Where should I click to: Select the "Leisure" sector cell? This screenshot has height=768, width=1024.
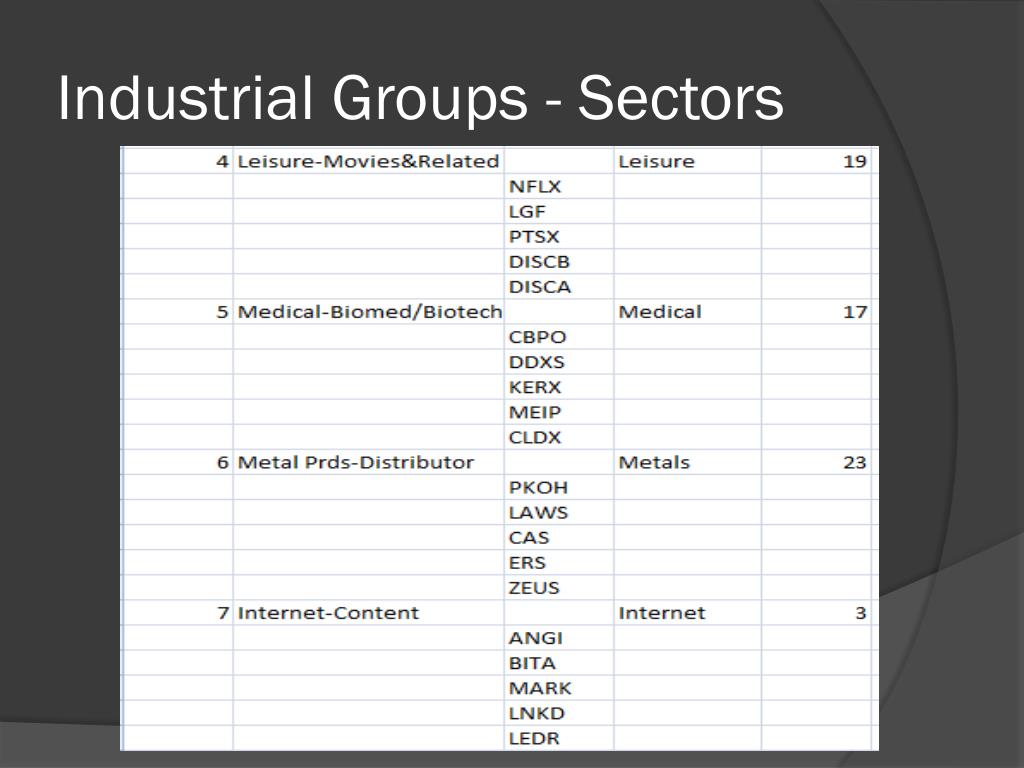688,161
